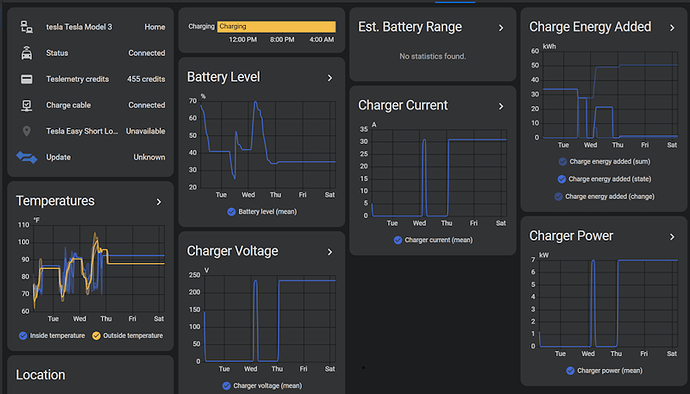690x394 pixels.
Task: Open the Est. Battery Range heading
Action: (x=410, y=27)
